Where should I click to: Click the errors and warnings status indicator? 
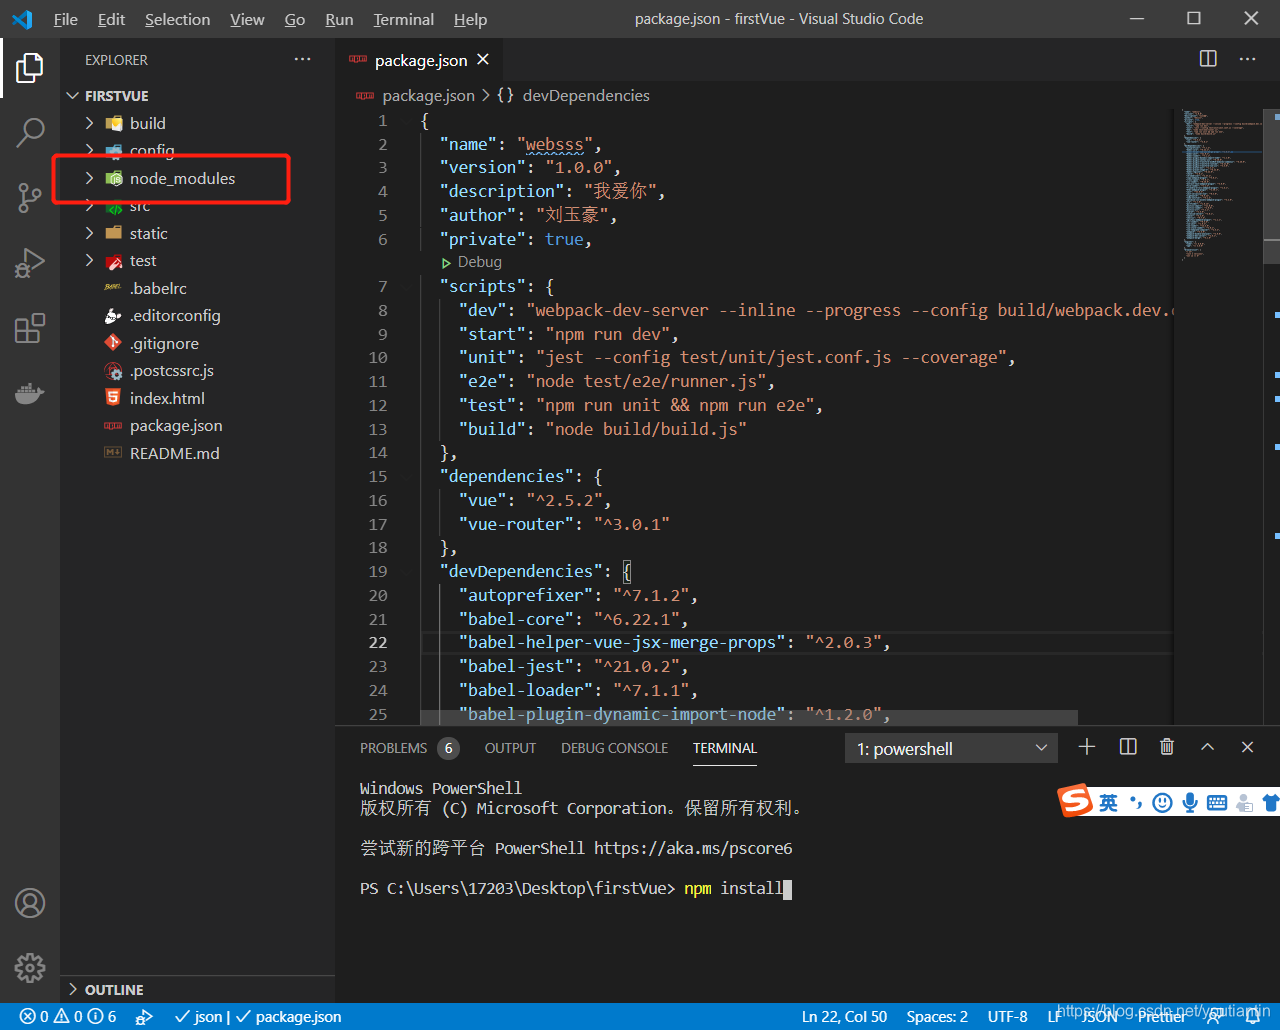tap(68, 1016)
